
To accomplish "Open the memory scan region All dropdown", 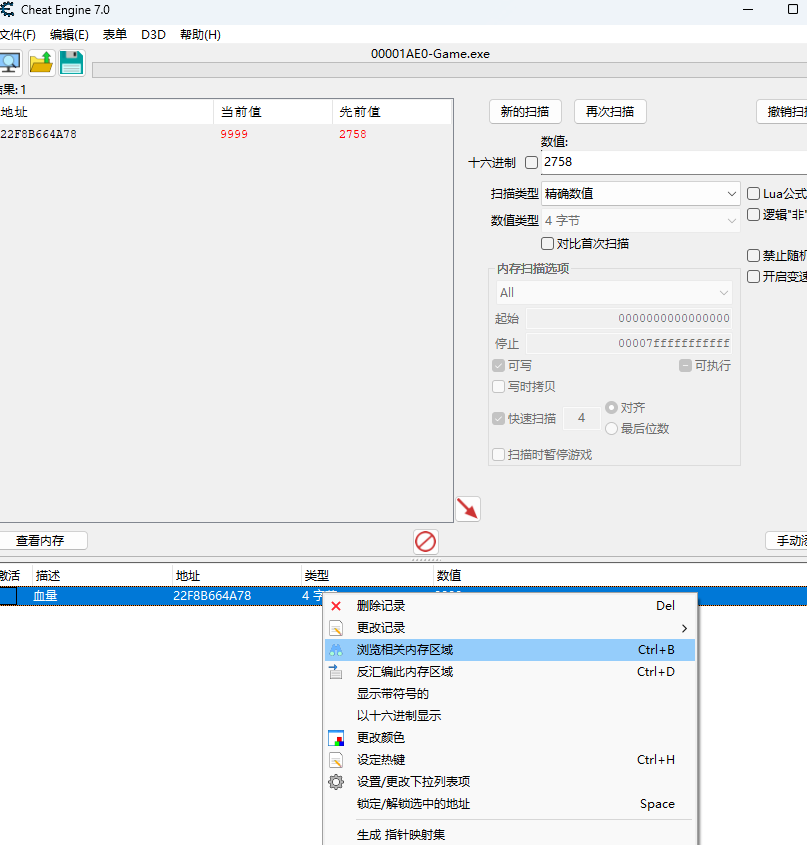I will (614, 293).
